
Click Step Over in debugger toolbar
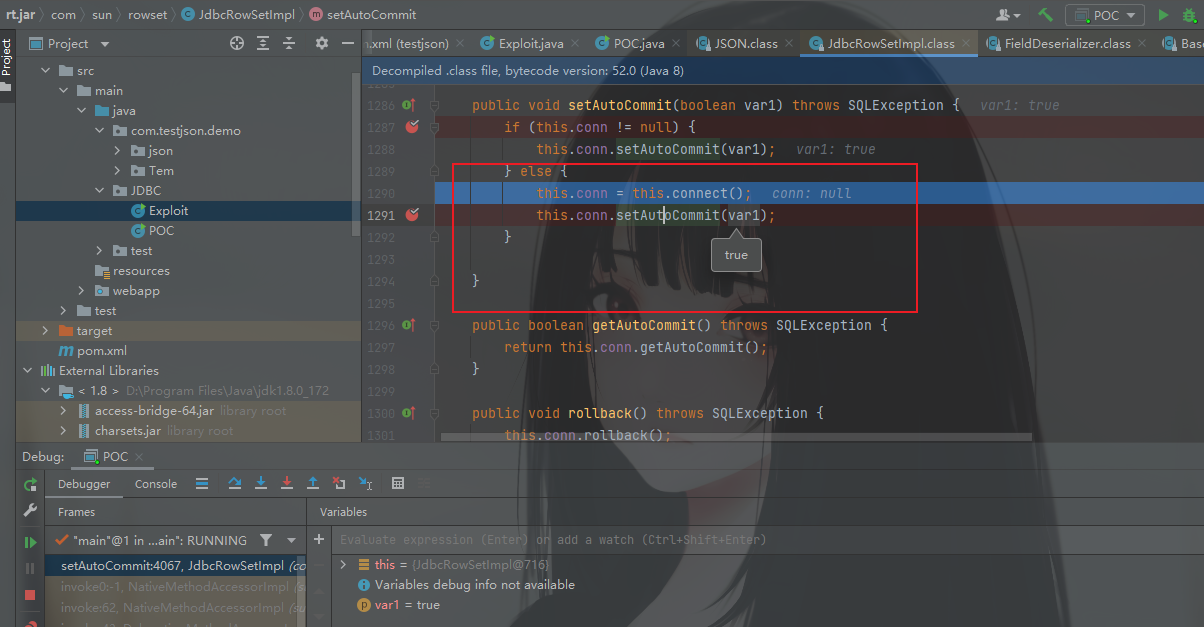pyautogui.click(x=235, y=484)
